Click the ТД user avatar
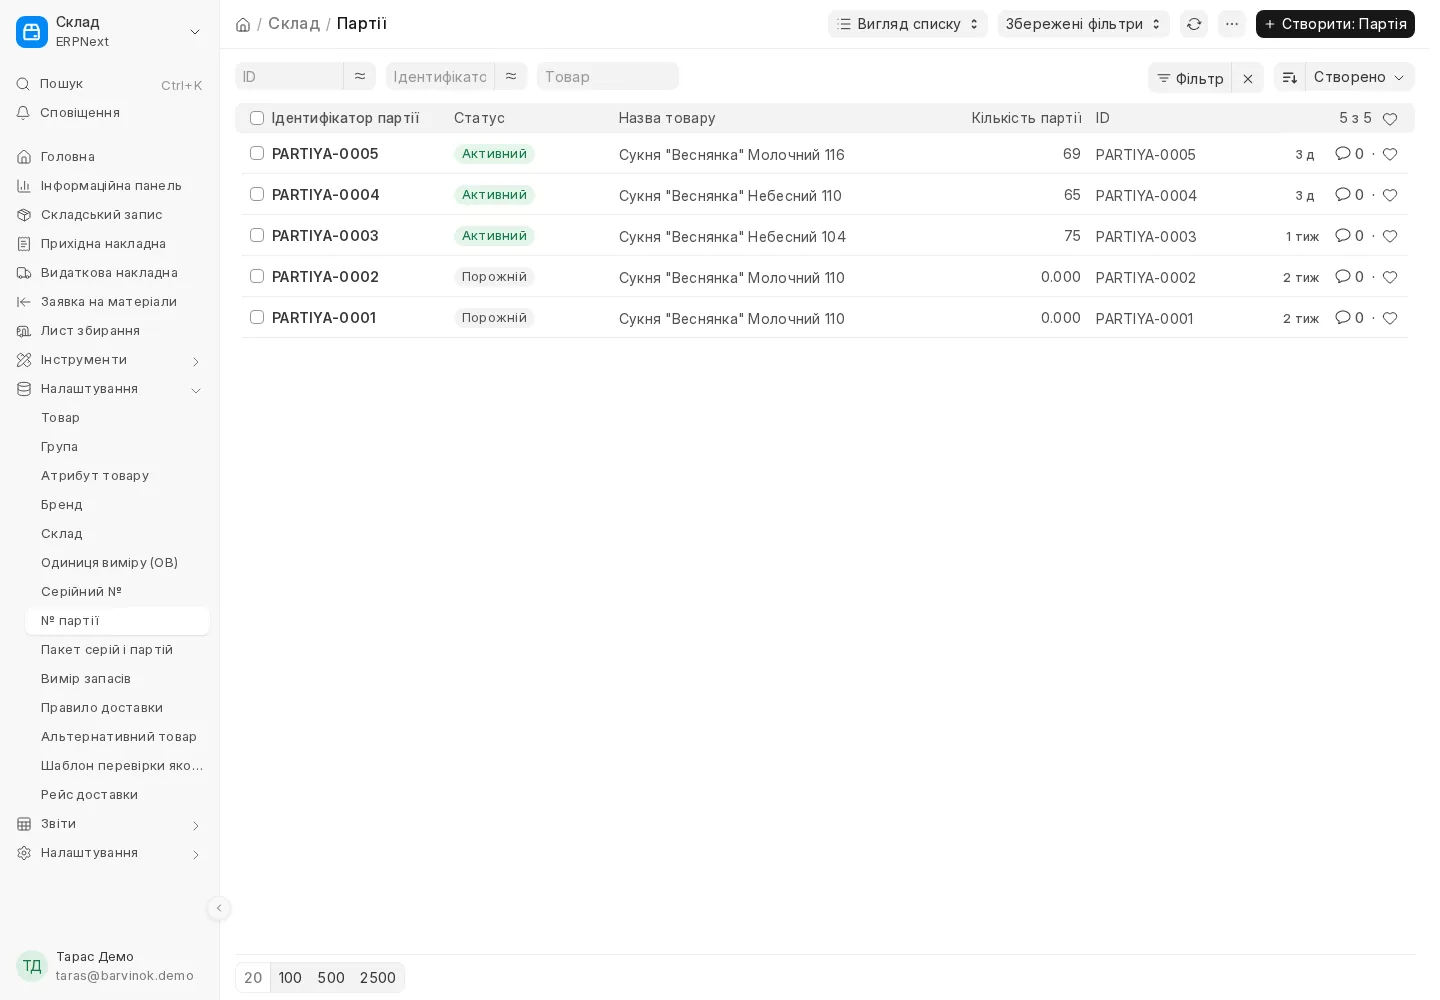This screenshot has height=1000, width=1440. pyautogui.click(x=32, y=966)
